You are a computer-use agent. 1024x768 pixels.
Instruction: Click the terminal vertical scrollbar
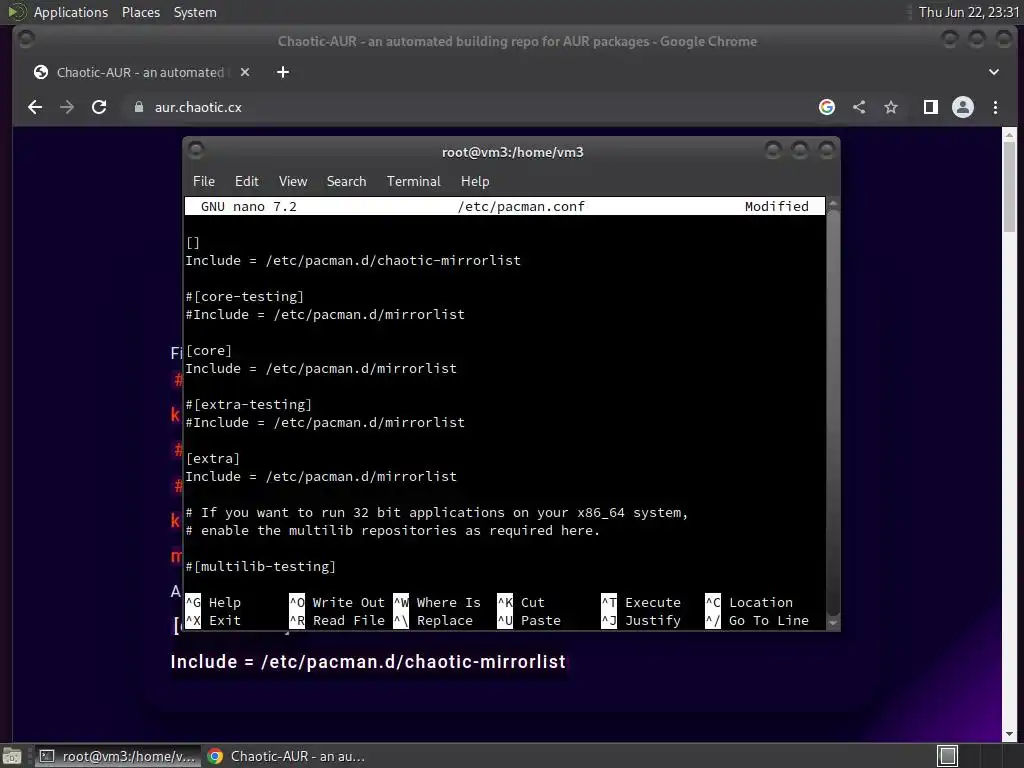(833, 411)
